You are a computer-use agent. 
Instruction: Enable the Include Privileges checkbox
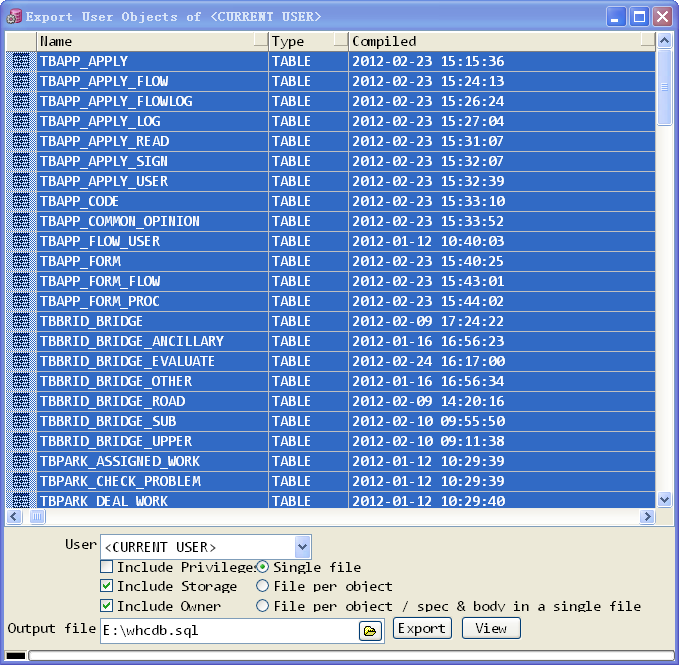tap(107, 566)
